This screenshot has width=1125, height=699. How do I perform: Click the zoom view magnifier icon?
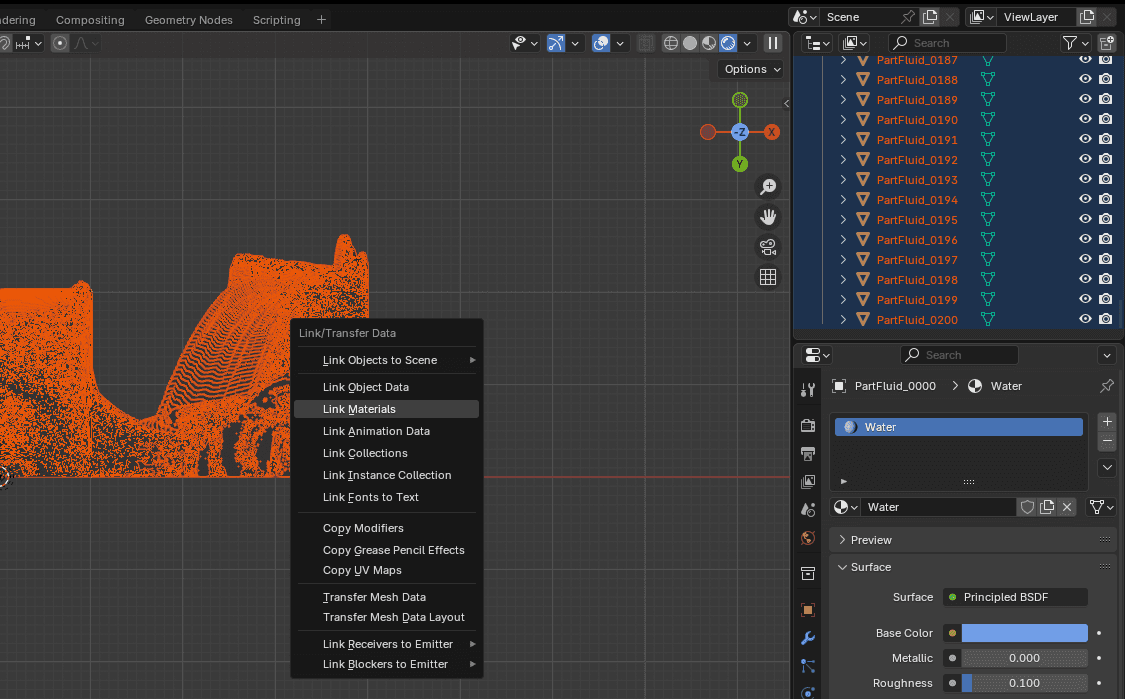pos(768,187)
